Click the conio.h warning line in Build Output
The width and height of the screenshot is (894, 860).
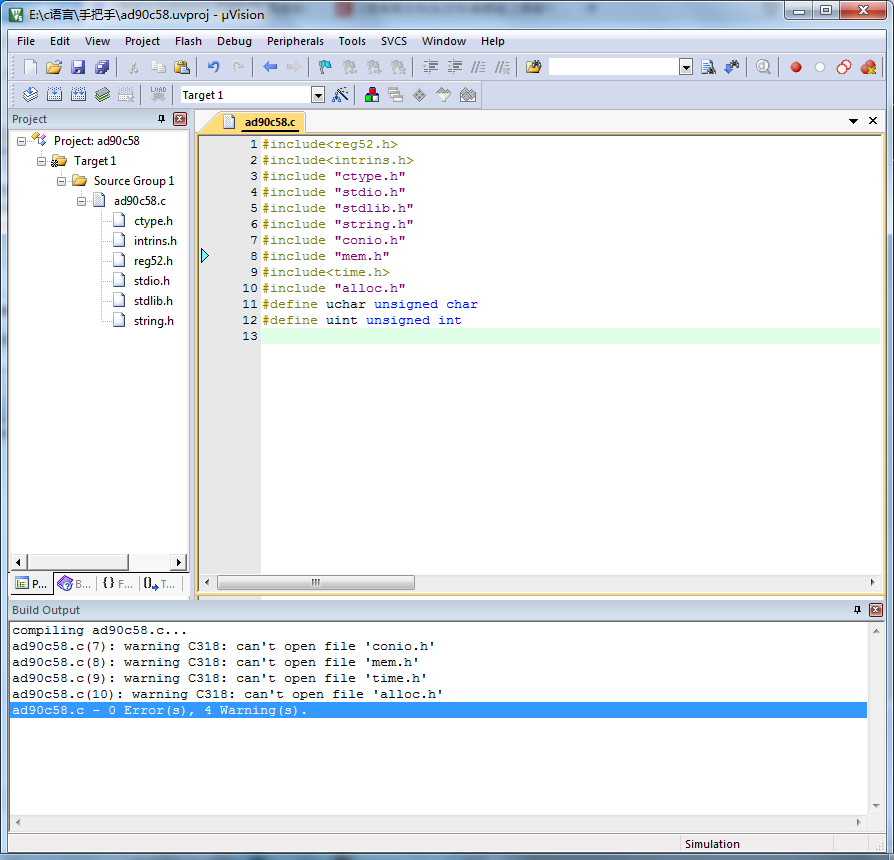click(224, 646)
